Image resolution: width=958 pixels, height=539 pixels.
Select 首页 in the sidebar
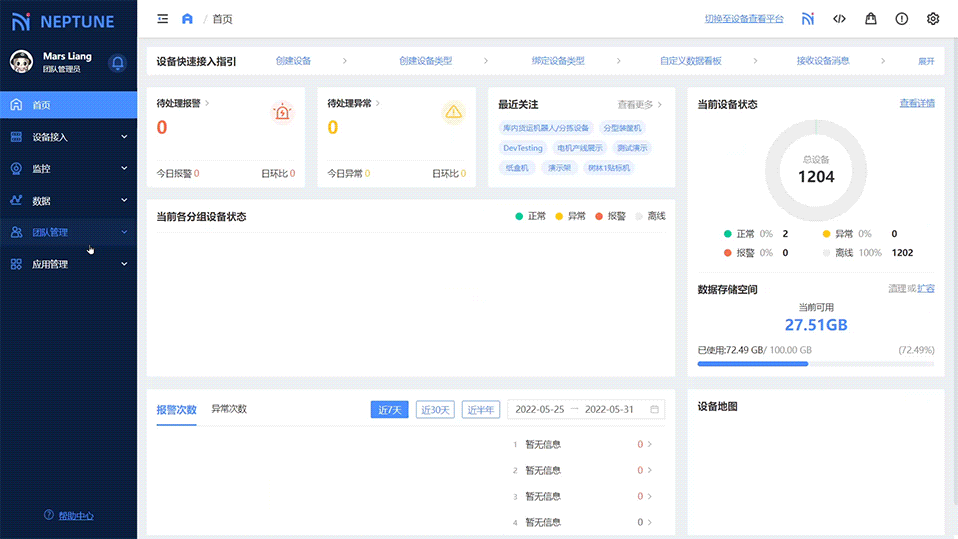click(x=68, y=105)
